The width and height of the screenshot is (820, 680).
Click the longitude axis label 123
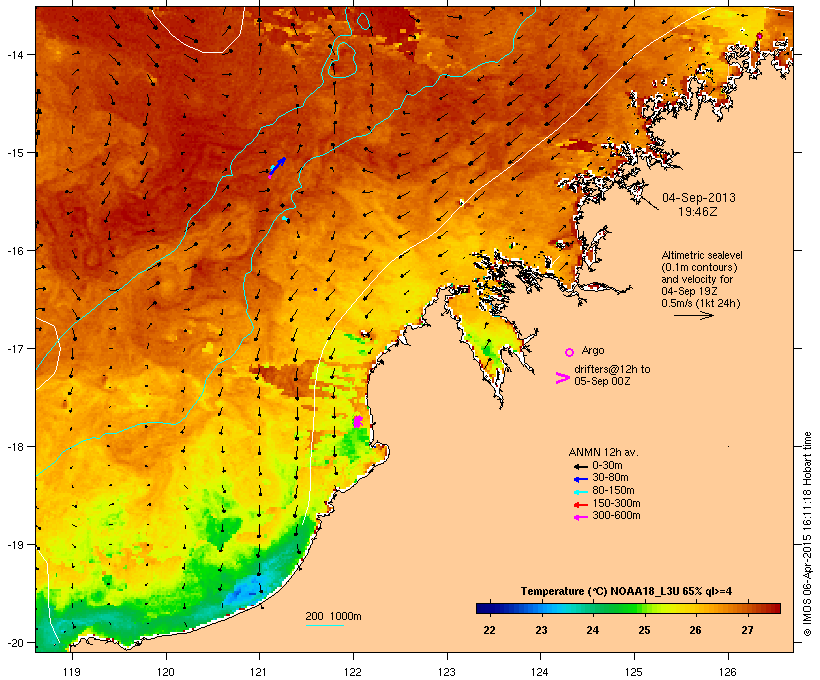(447, 672)
